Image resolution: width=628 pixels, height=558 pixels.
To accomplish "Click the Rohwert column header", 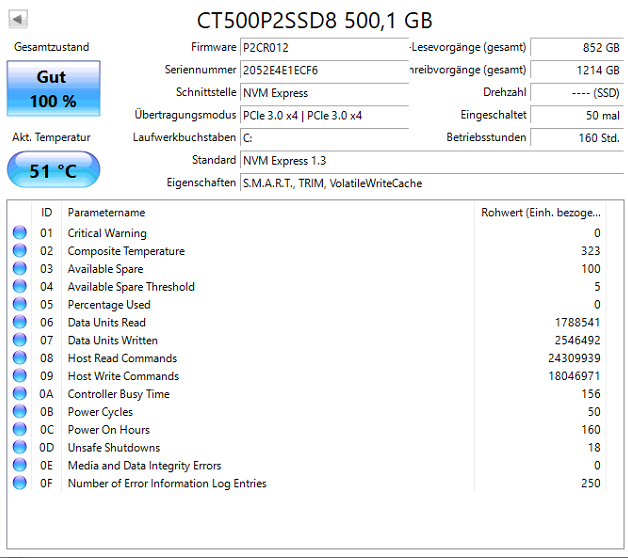I will coord(541,212).
